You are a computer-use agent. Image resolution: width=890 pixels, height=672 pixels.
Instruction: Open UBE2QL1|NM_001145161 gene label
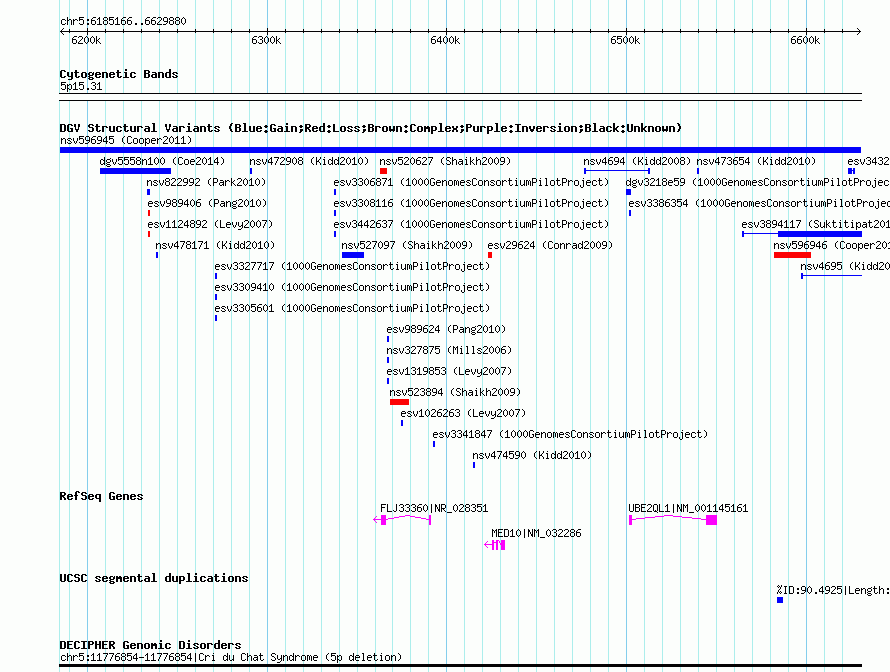click(x=688, y=509)
